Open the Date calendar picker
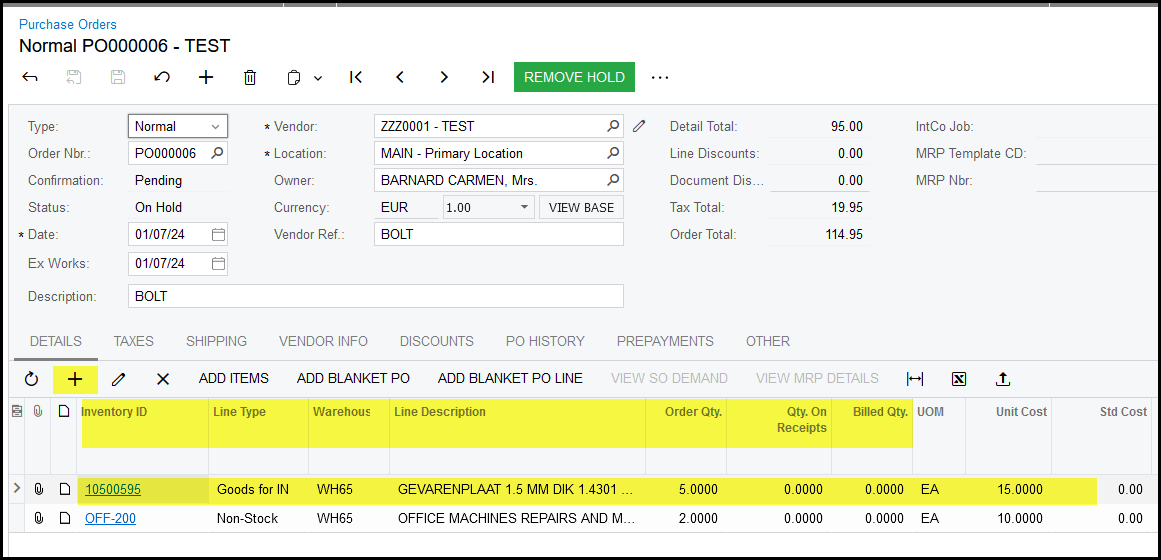 pyautogui.click(x=218, y=235)
